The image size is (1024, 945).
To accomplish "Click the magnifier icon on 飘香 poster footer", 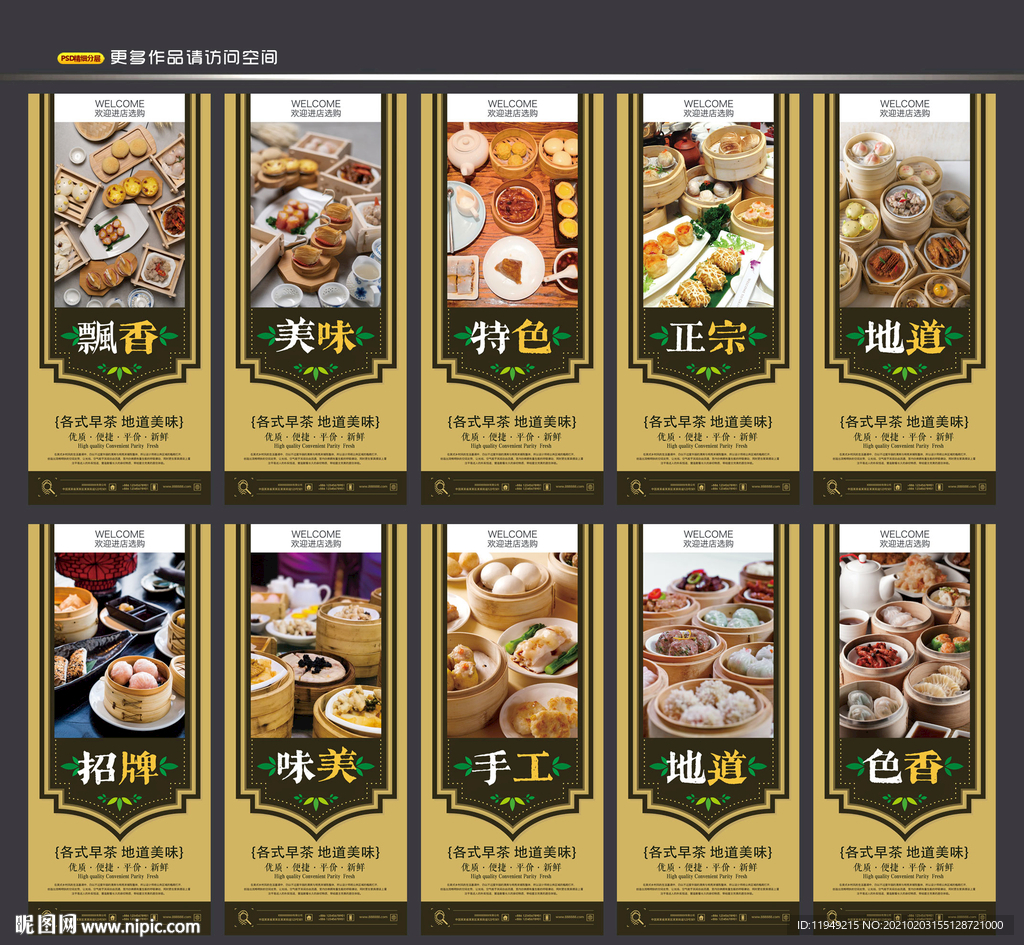I will 48,487.
